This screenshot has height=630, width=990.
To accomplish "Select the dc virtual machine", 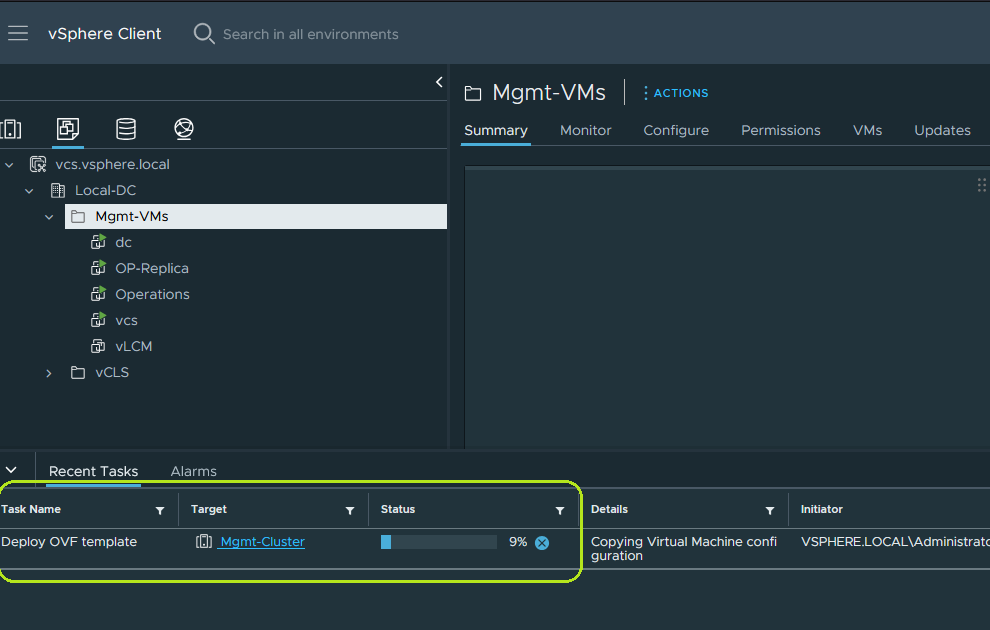I will [x=123, y=242].
